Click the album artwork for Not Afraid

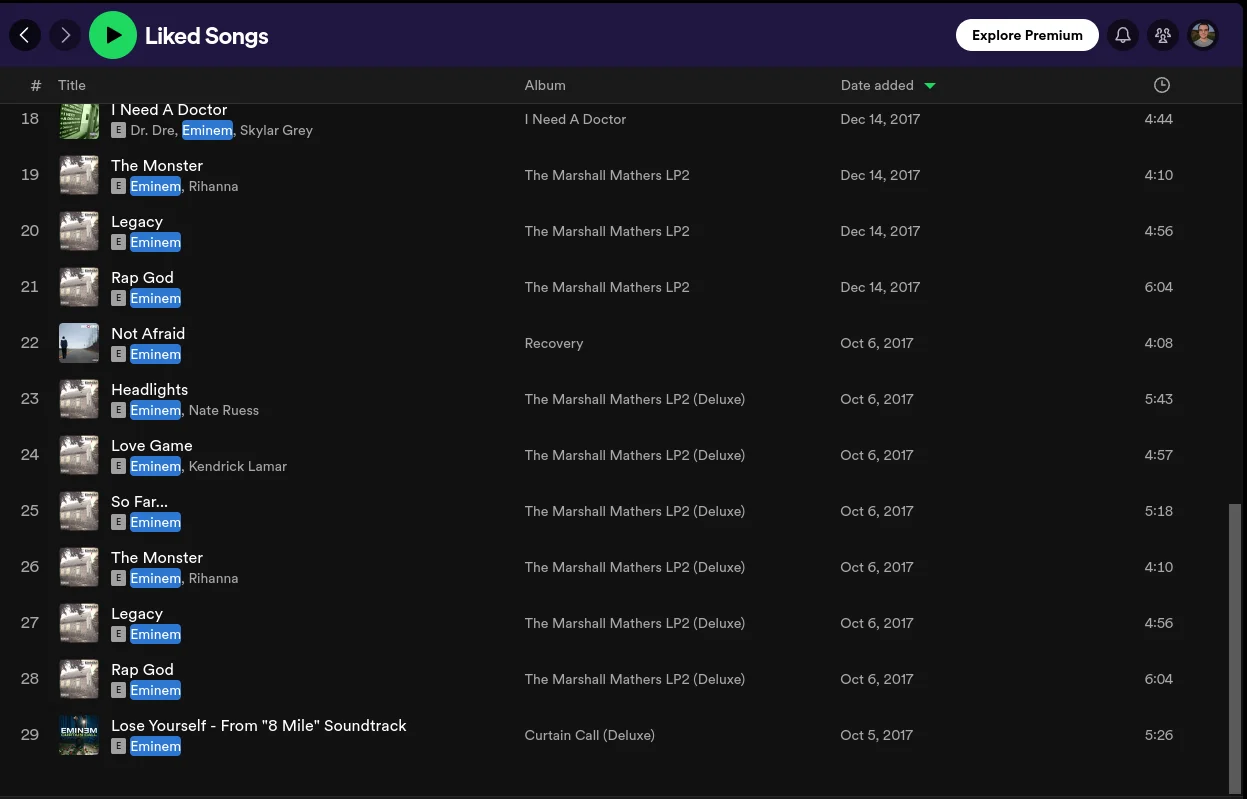click(x=79, y=343)
